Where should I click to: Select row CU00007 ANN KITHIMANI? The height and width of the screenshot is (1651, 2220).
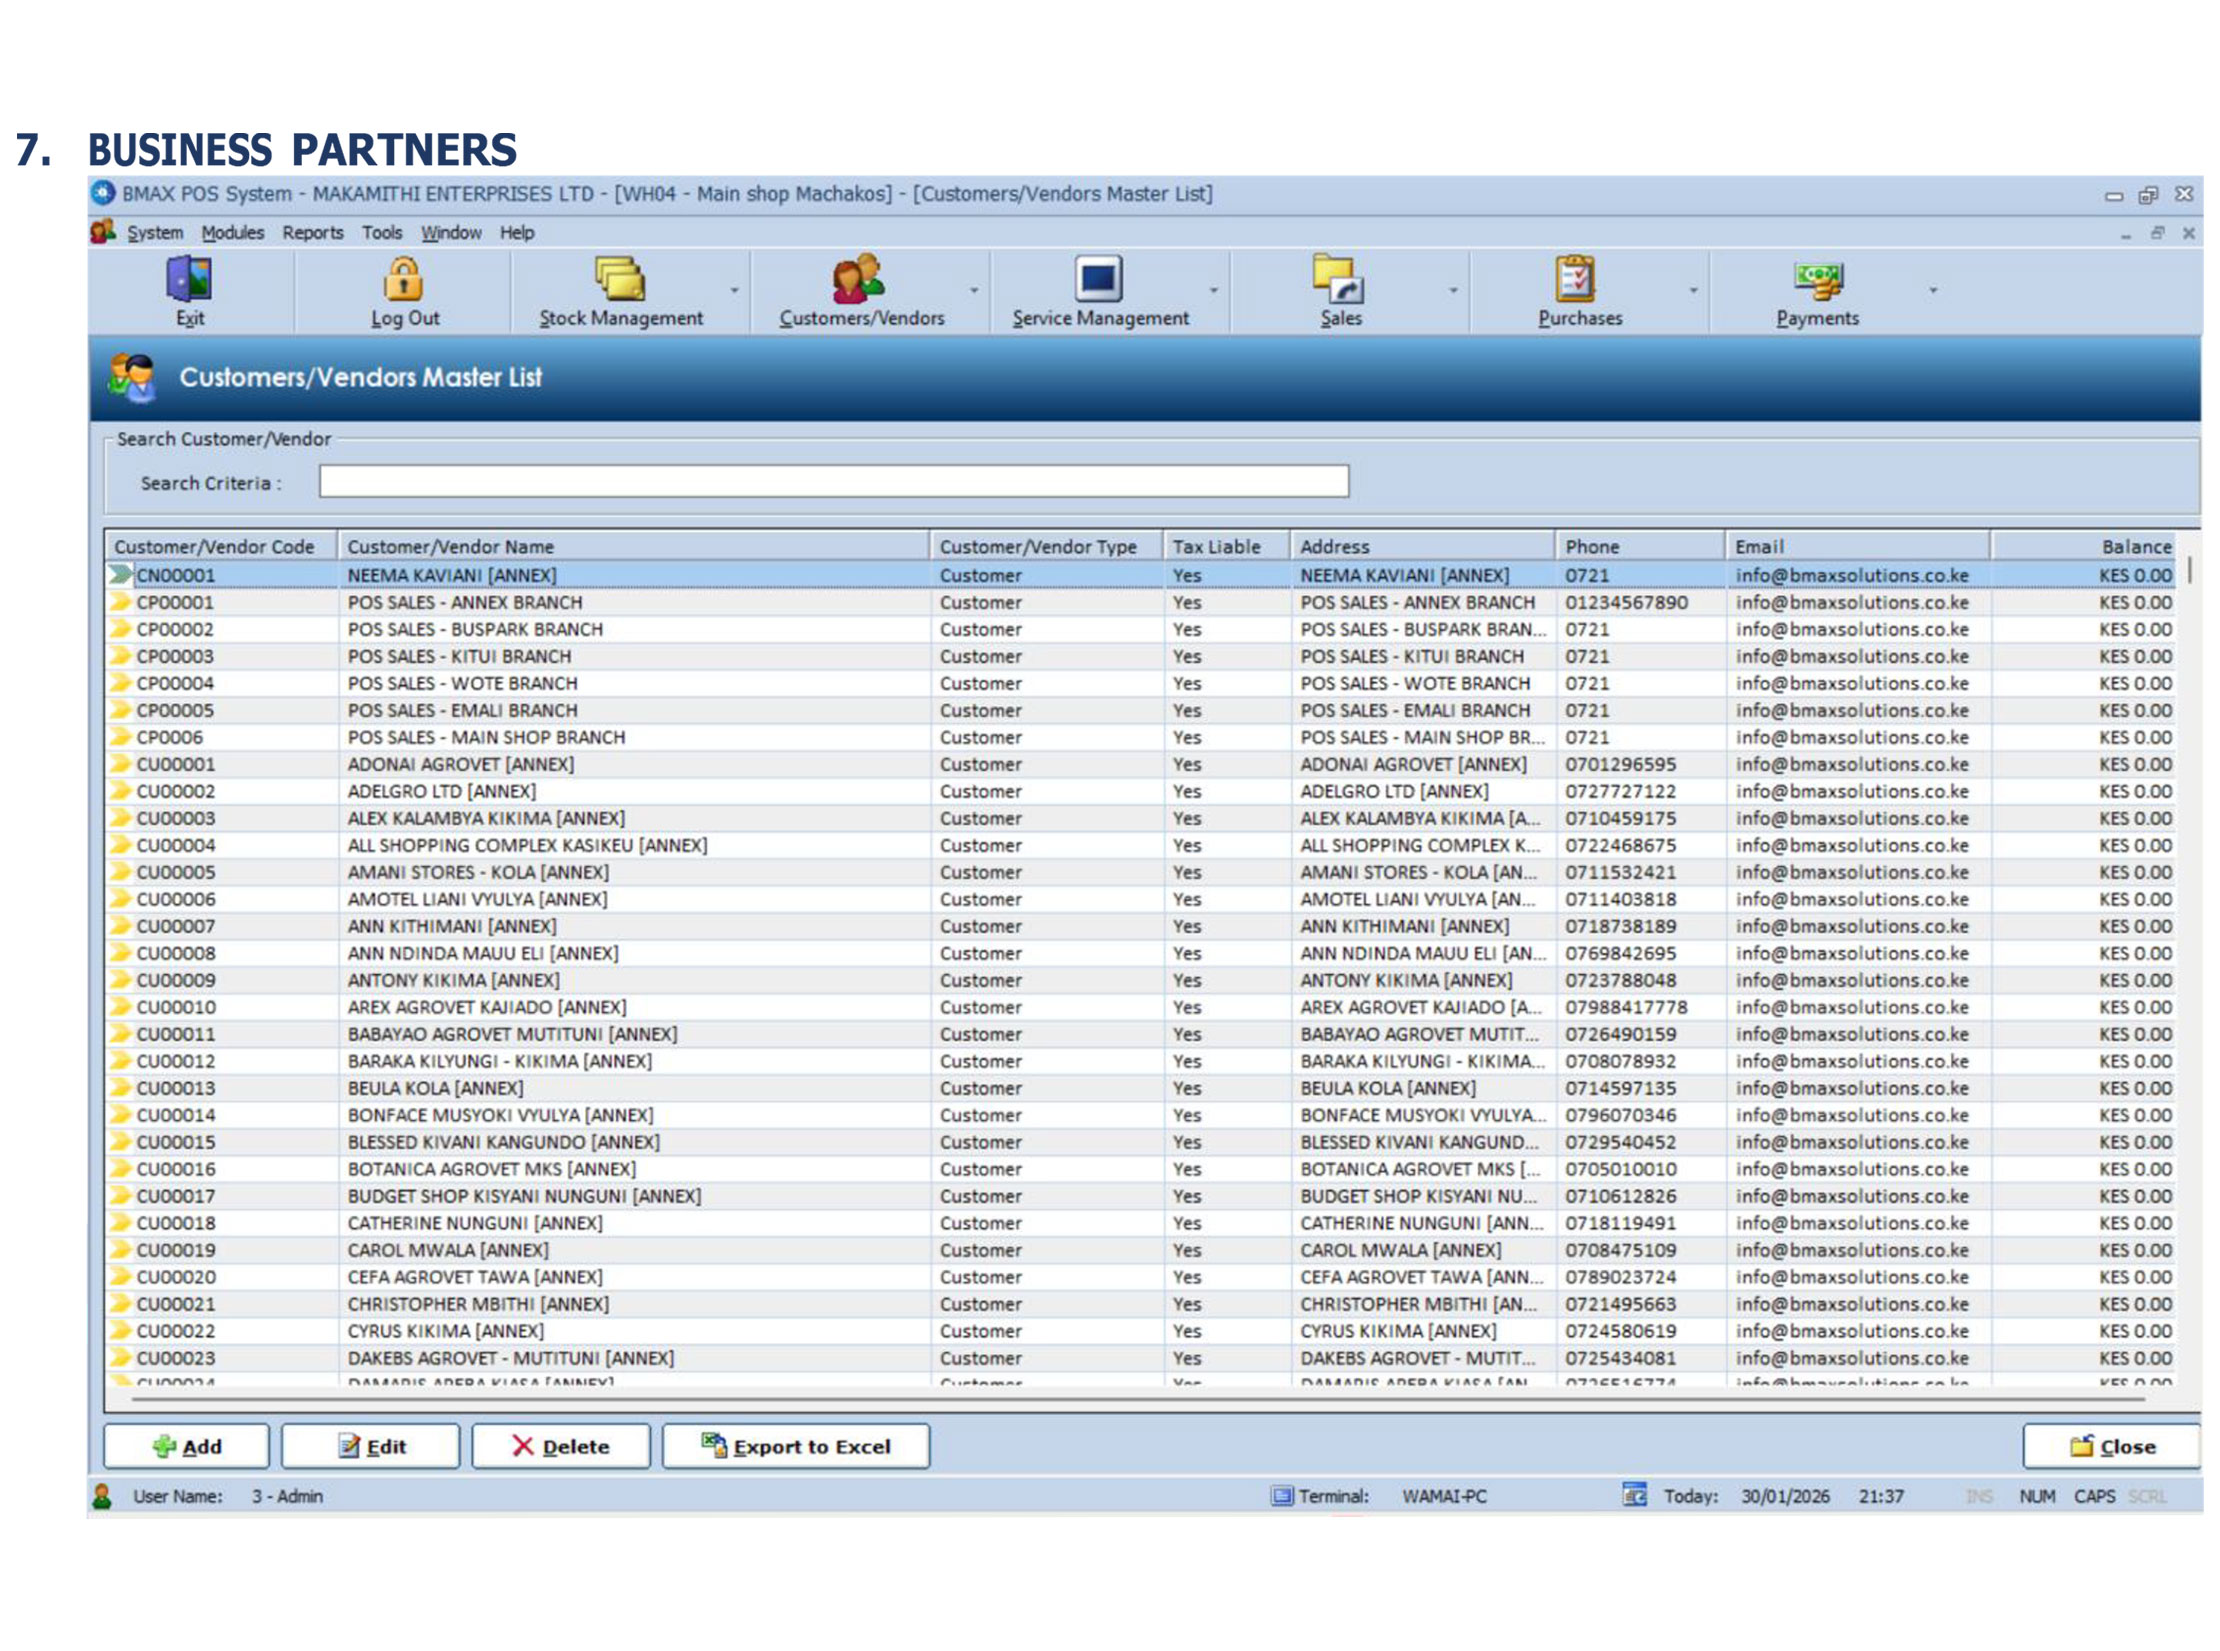click(450, 927)
